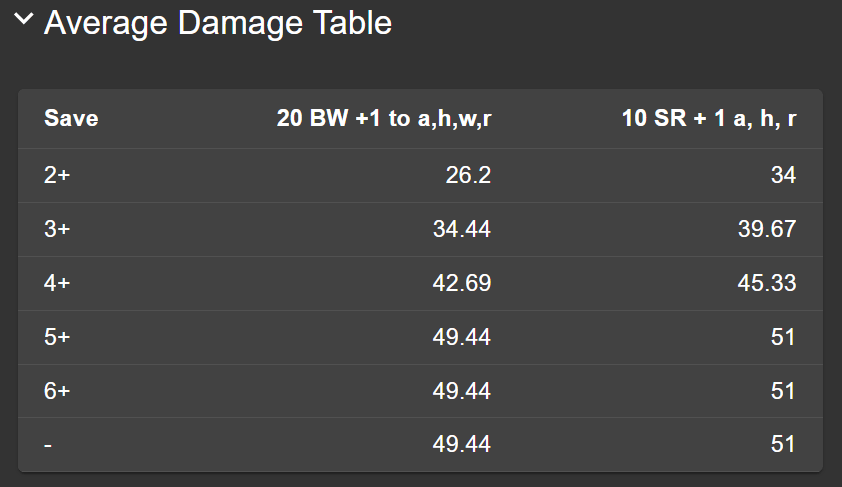Click 49.44 in the 5+ row

pyautogui.click(x=461, y=337)
